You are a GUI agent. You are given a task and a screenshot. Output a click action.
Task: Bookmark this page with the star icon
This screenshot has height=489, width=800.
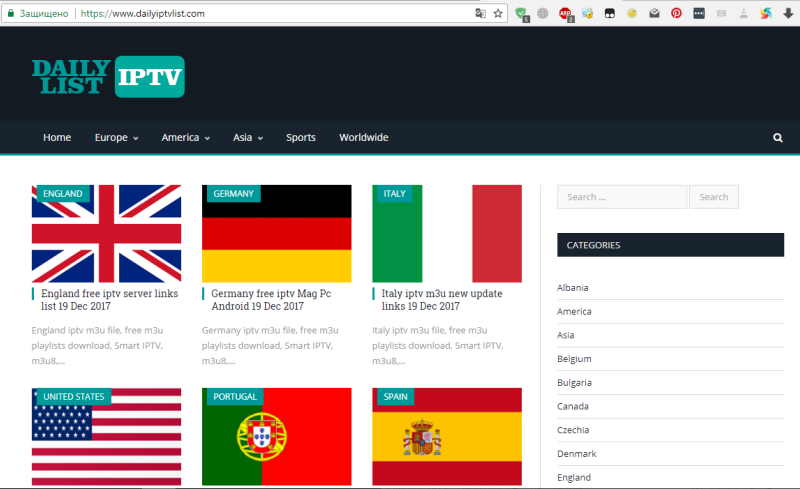498,14
